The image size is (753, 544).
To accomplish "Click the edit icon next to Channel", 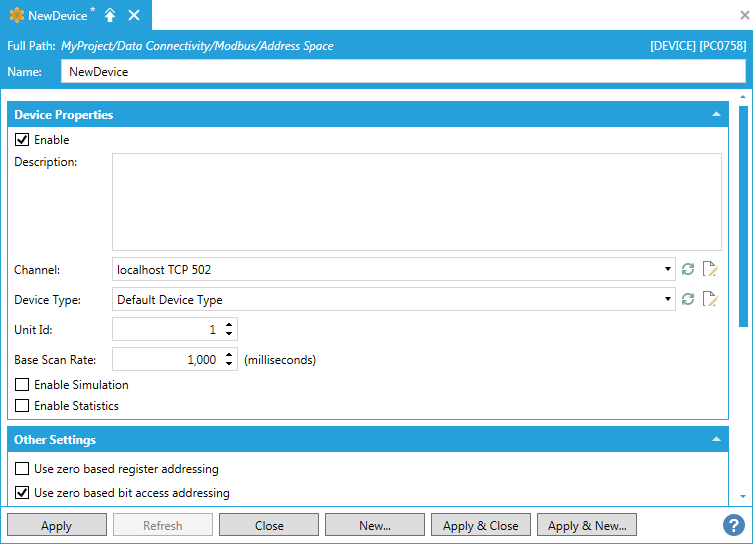I will pyautogui.click(x=710, y=269).
